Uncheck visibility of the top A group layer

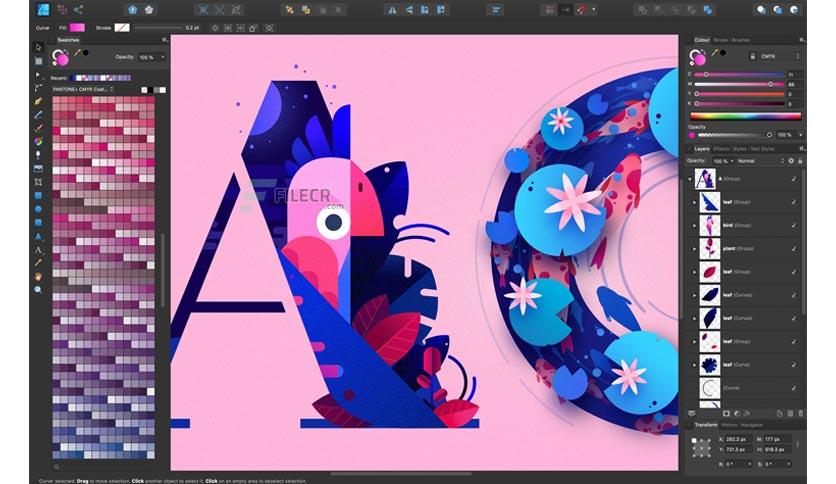pyautogui.click(x=794, y=179)
